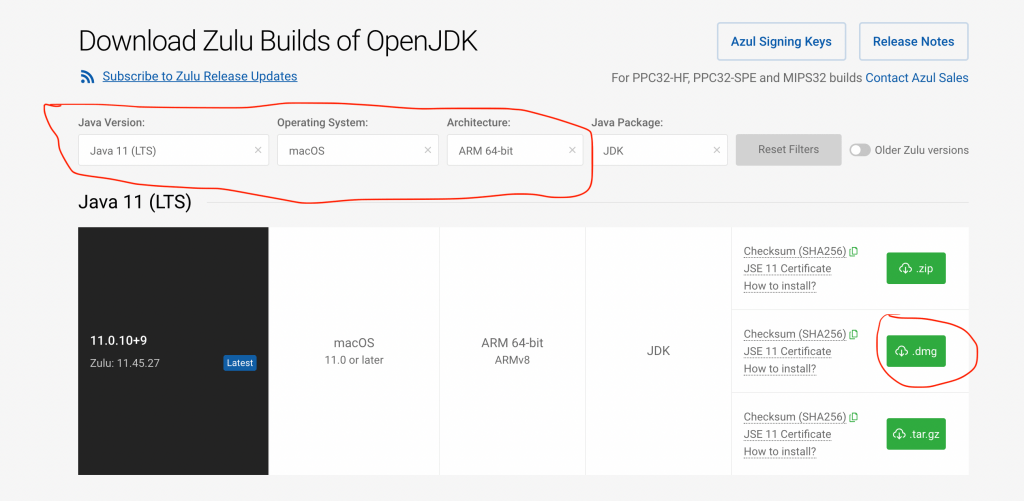Click Reset Filters button
1024x501 pixels.
point(788,150)
